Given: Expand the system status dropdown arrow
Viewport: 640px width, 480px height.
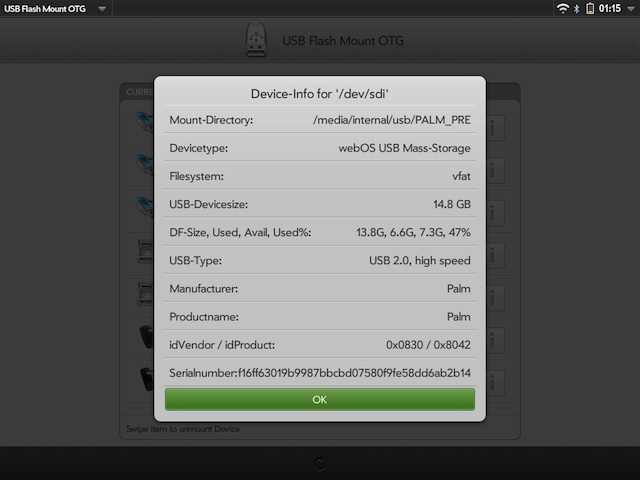Looking at the screenshot, I should (x=631, y=9).
